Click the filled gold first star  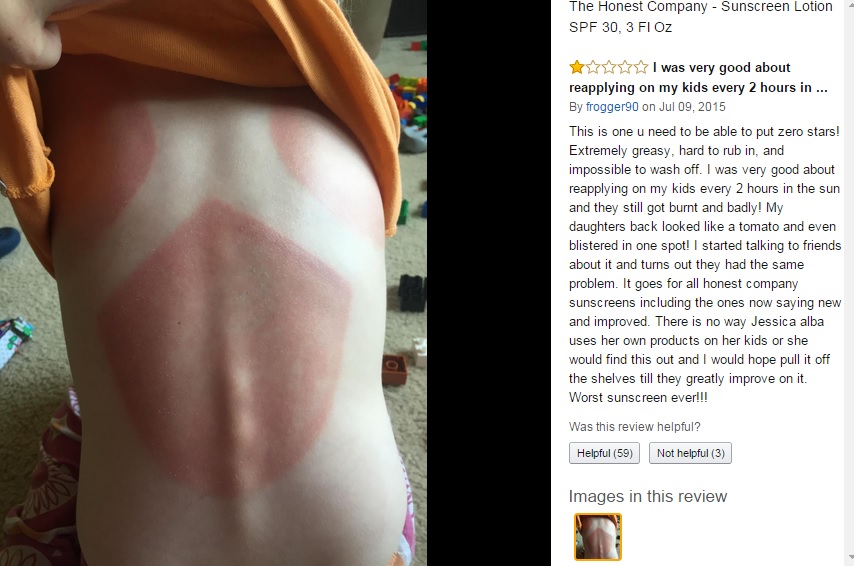pyautogui.click(x=577, y=68)
